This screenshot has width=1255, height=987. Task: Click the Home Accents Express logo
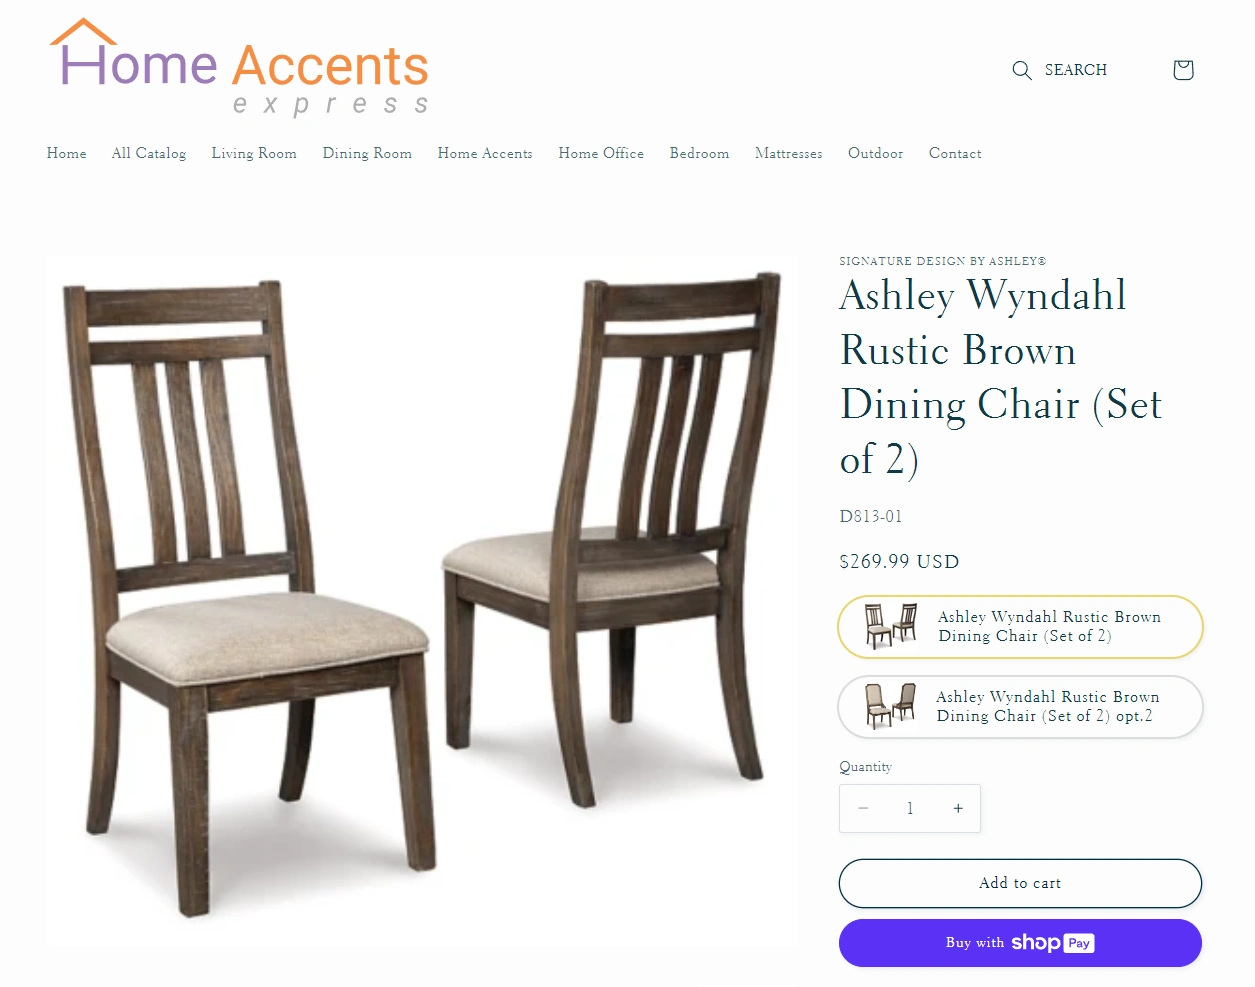pyautogui.click(x=240, y=67)
